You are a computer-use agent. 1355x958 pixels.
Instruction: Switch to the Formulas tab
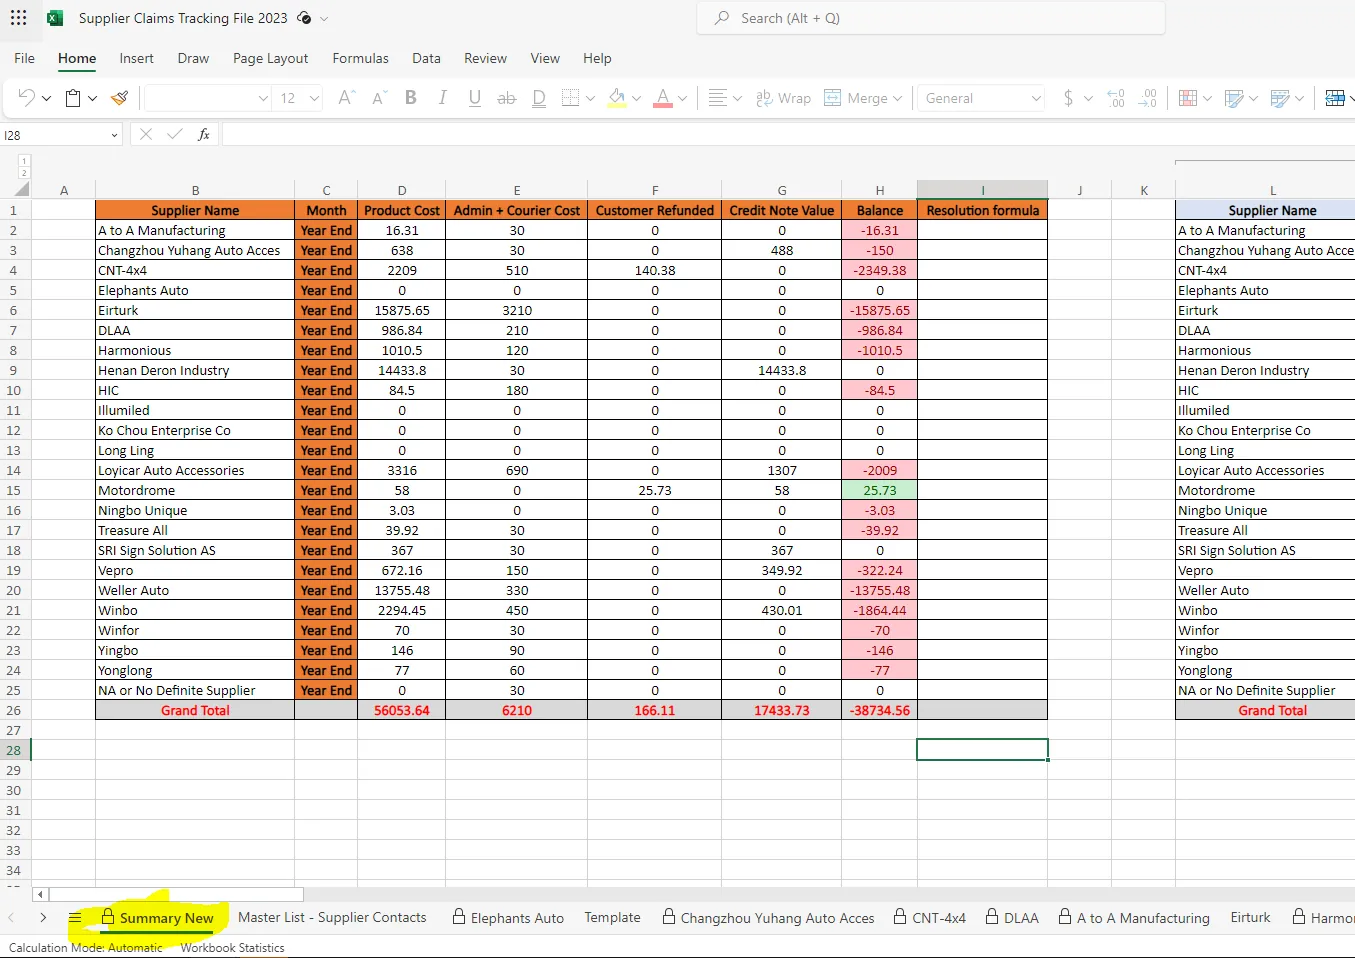click(x=361, y=58)
